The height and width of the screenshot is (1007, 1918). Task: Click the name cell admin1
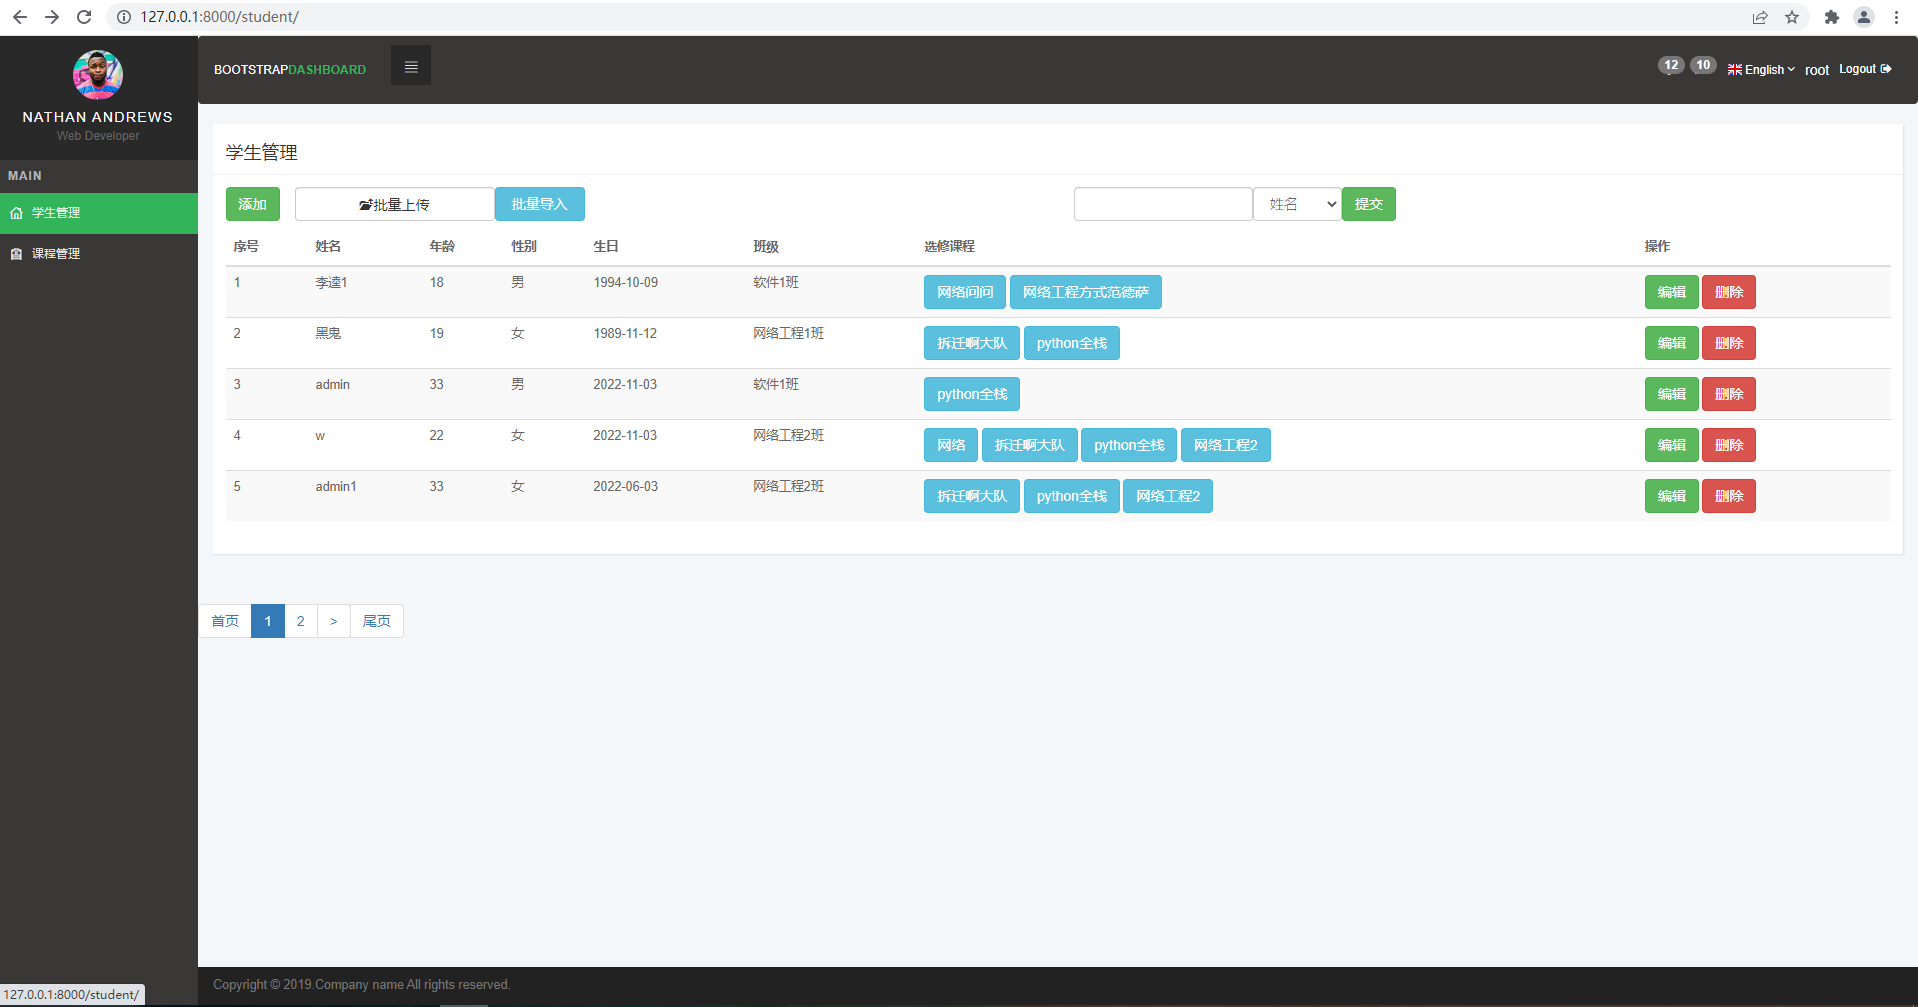point(336,487)
